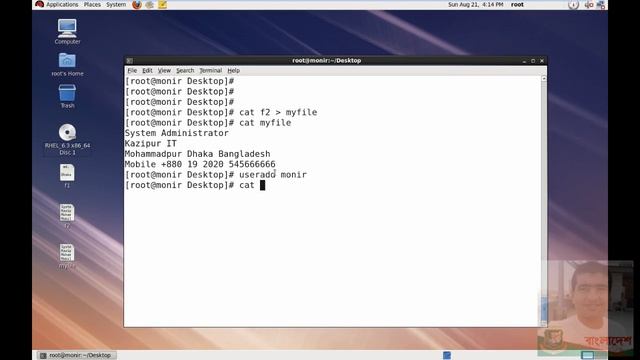Select the Trash desktop icon
The height and width of the screenshot is (360, 640).
tap(67, 96)
